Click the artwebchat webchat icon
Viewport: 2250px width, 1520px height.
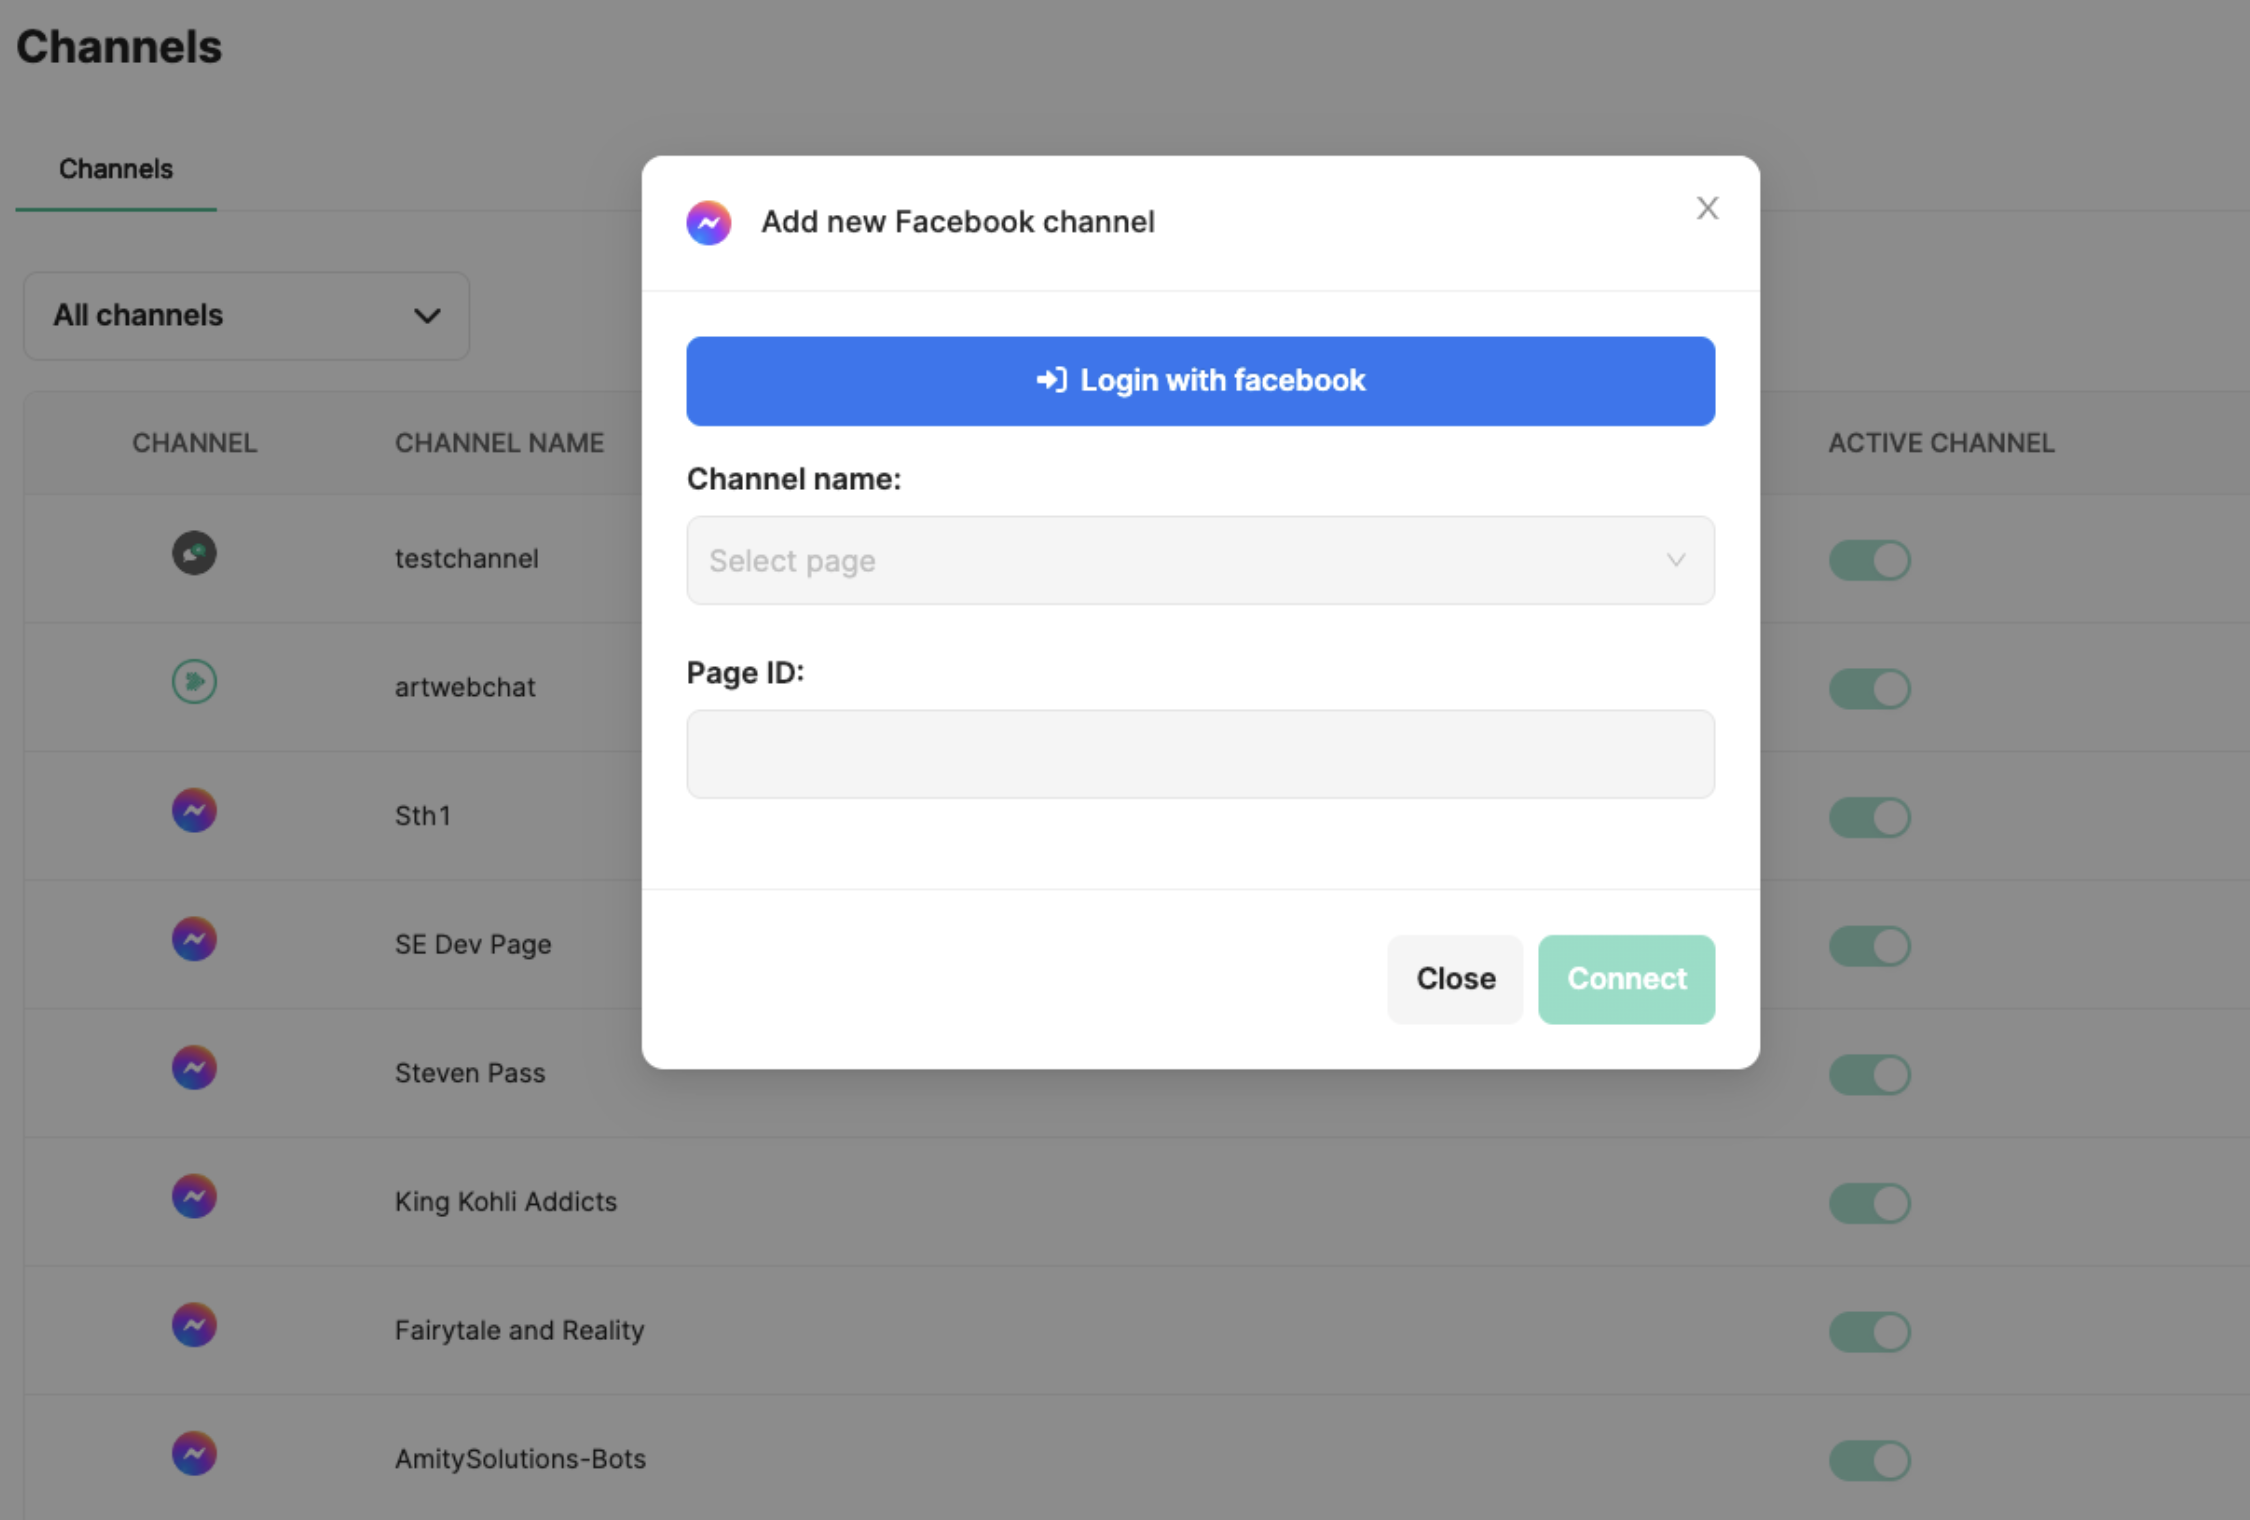[x=194, y=682]
